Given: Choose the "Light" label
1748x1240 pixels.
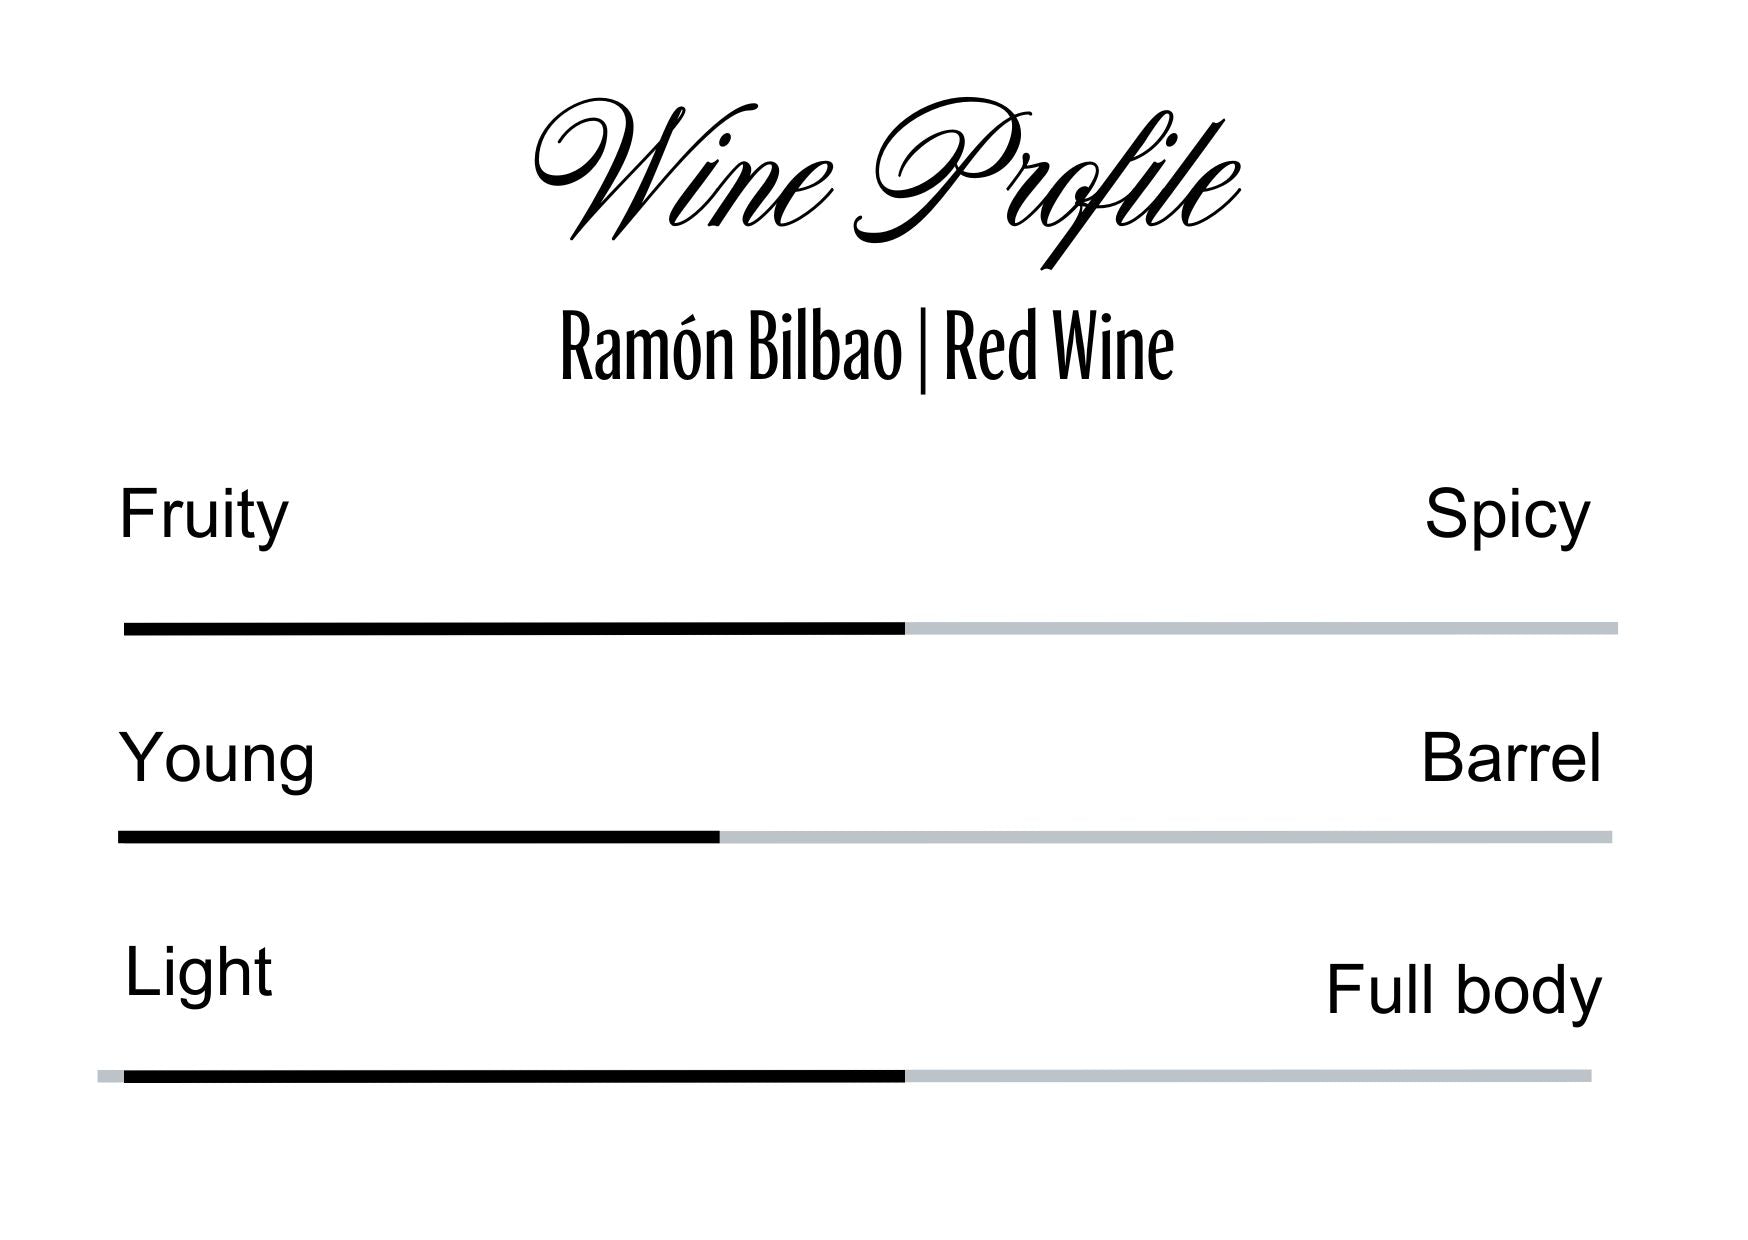Looking at the screenshot, I should point(198,972).
